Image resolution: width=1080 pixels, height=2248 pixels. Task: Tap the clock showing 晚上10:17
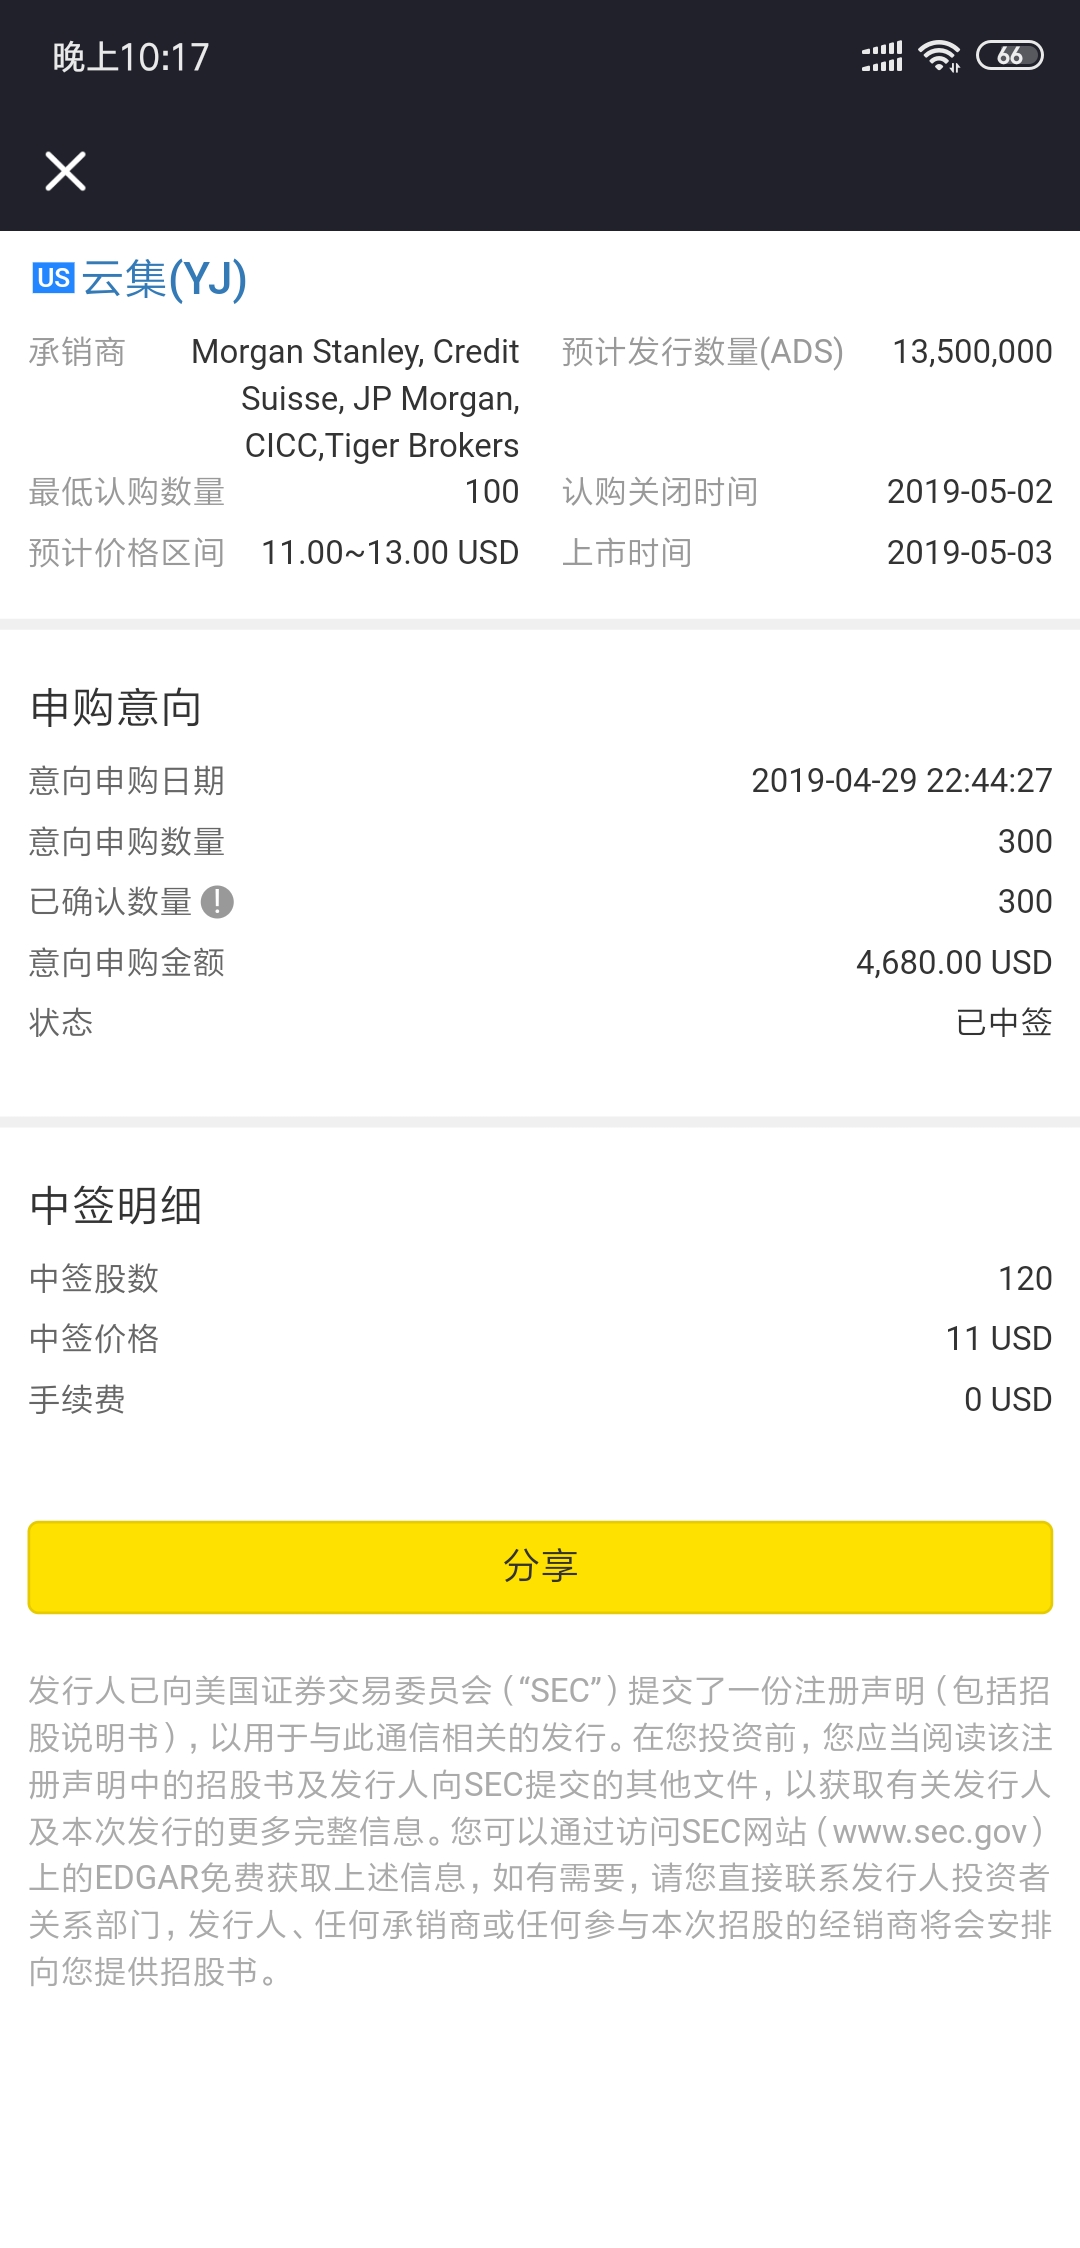click(x=131, y=57)
